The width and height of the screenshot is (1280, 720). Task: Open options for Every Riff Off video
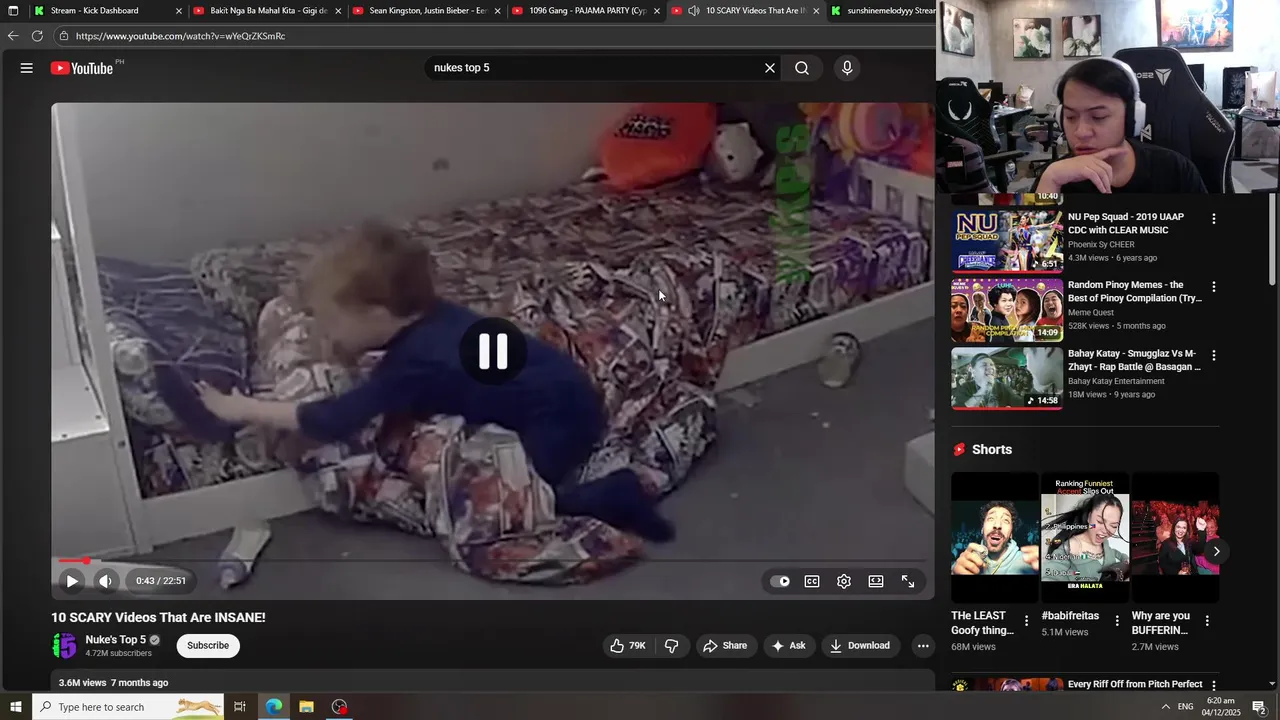[1214, 686]
